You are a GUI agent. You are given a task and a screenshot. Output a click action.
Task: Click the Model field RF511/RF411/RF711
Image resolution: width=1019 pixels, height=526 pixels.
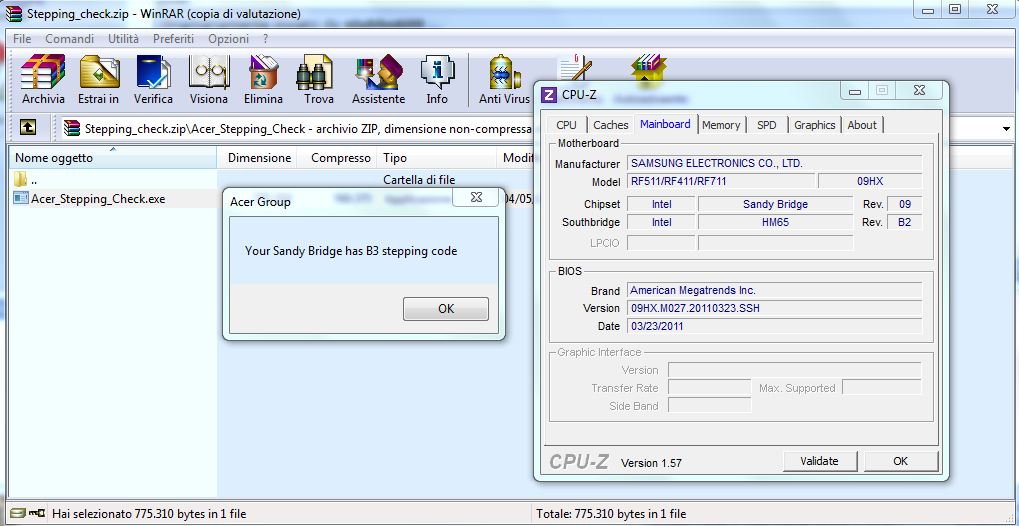pos(721,181)
